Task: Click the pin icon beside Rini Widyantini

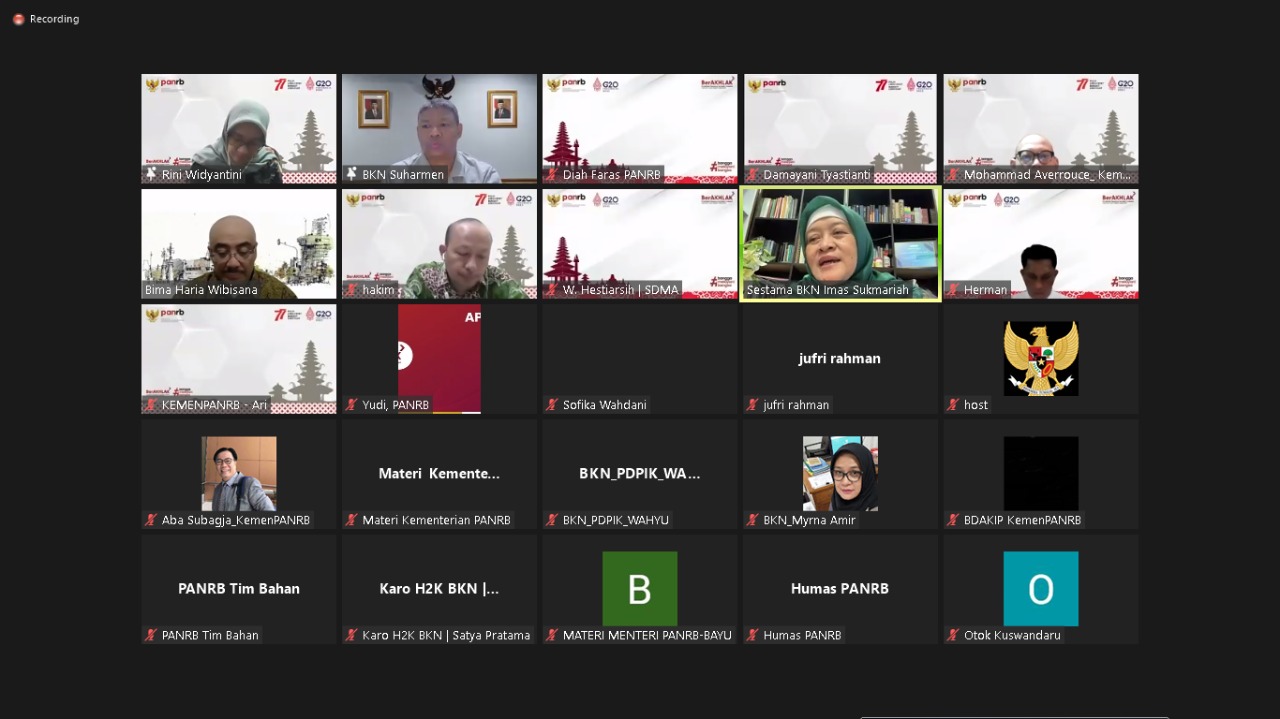Action: coord(152,174)
